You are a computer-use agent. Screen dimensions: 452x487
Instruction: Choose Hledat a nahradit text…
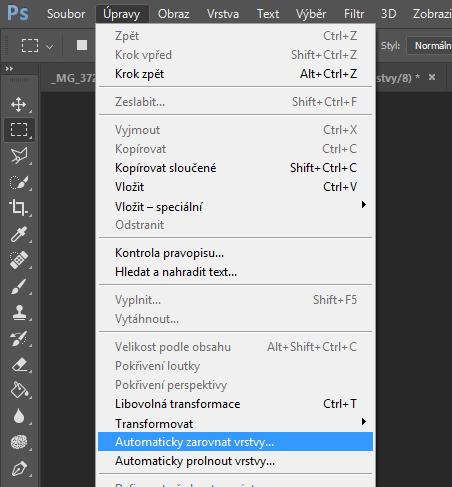coord(235,272)
